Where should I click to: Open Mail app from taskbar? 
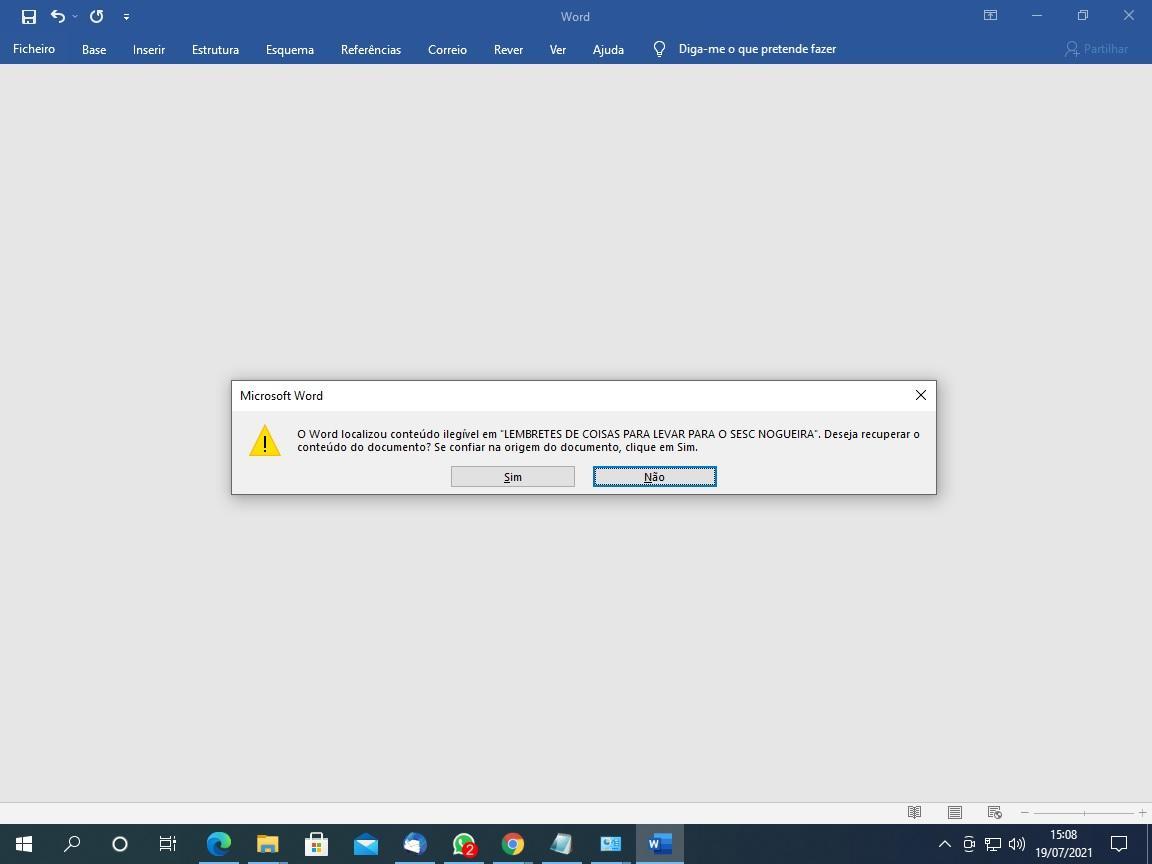click(x=366, y=844)
